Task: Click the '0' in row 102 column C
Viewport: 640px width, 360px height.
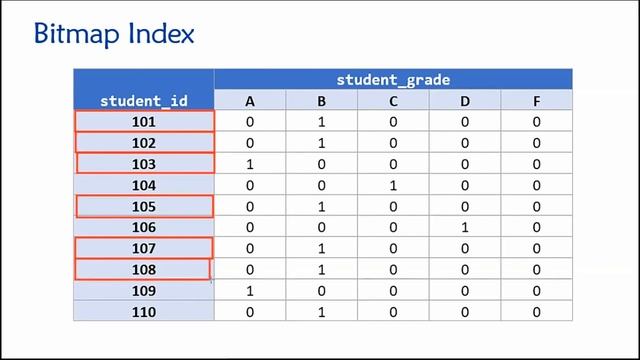Action: pyautogui.click(x=393, y=143)
